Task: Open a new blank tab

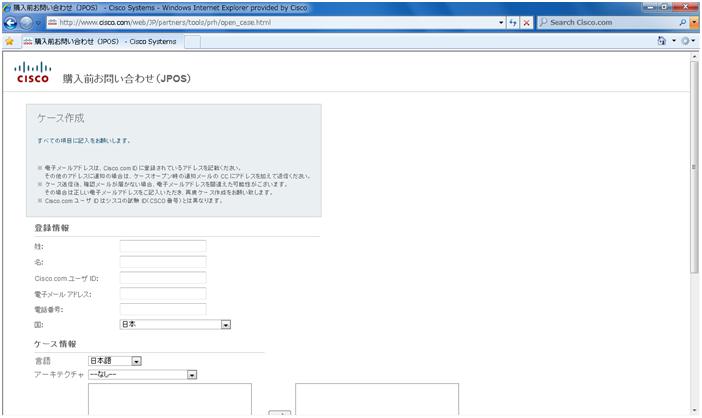Action: click(x=193, y=42)
